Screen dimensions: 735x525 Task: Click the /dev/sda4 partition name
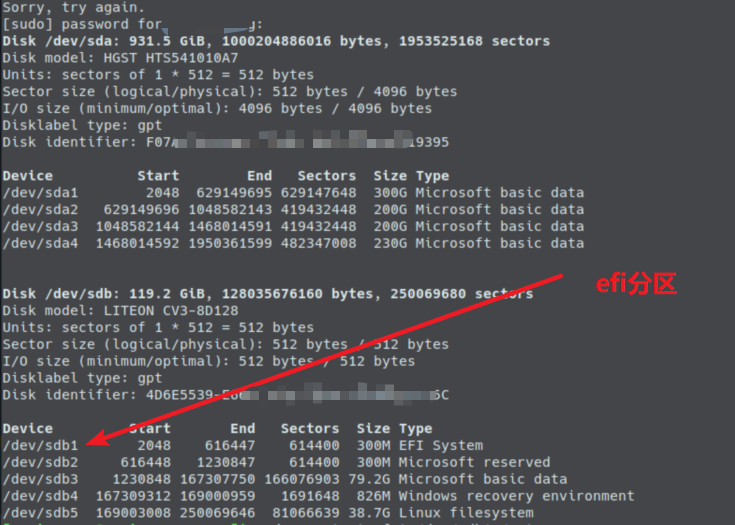coord(40,243)
